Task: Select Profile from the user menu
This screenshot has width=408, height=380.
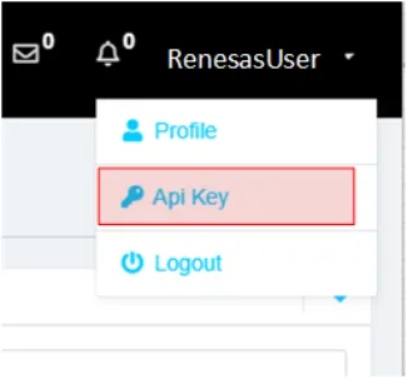Action: (236, 131)
